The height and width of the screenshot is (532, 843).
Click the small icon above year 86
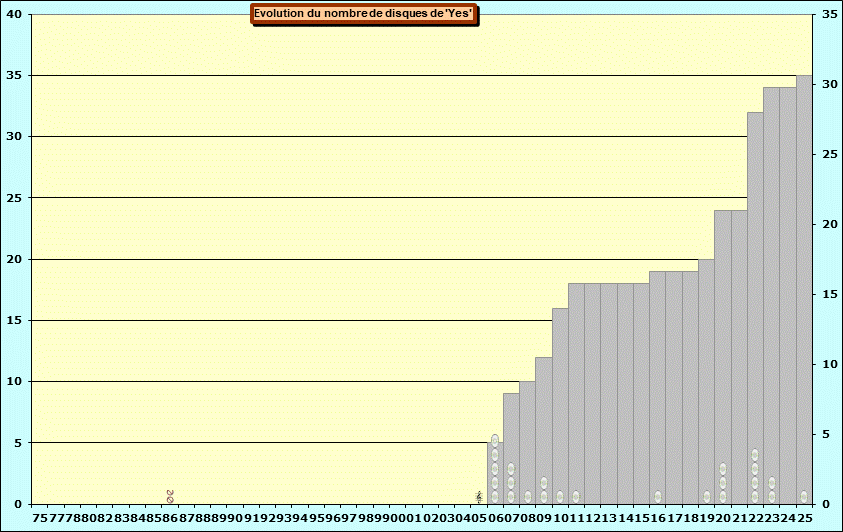170,496
